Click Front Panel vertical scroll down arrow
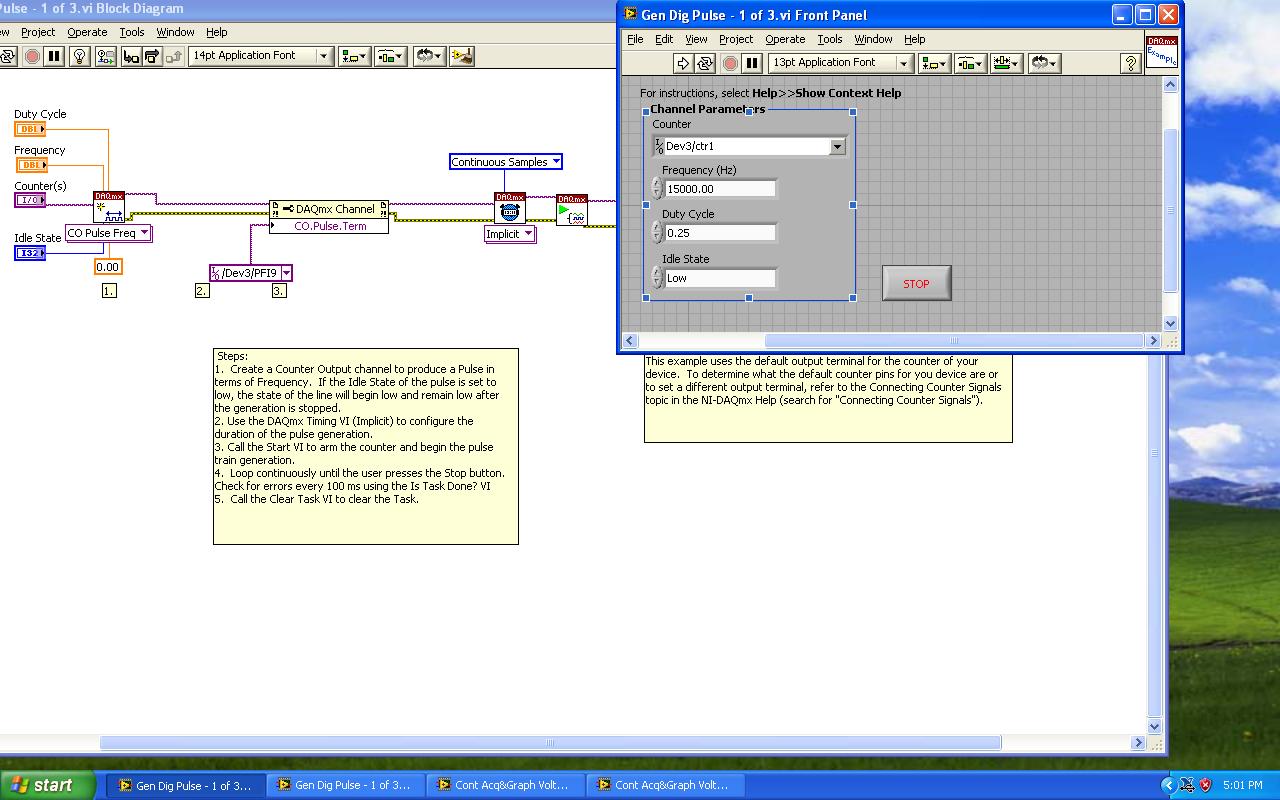1280x800 pixels. [1171, 323]
